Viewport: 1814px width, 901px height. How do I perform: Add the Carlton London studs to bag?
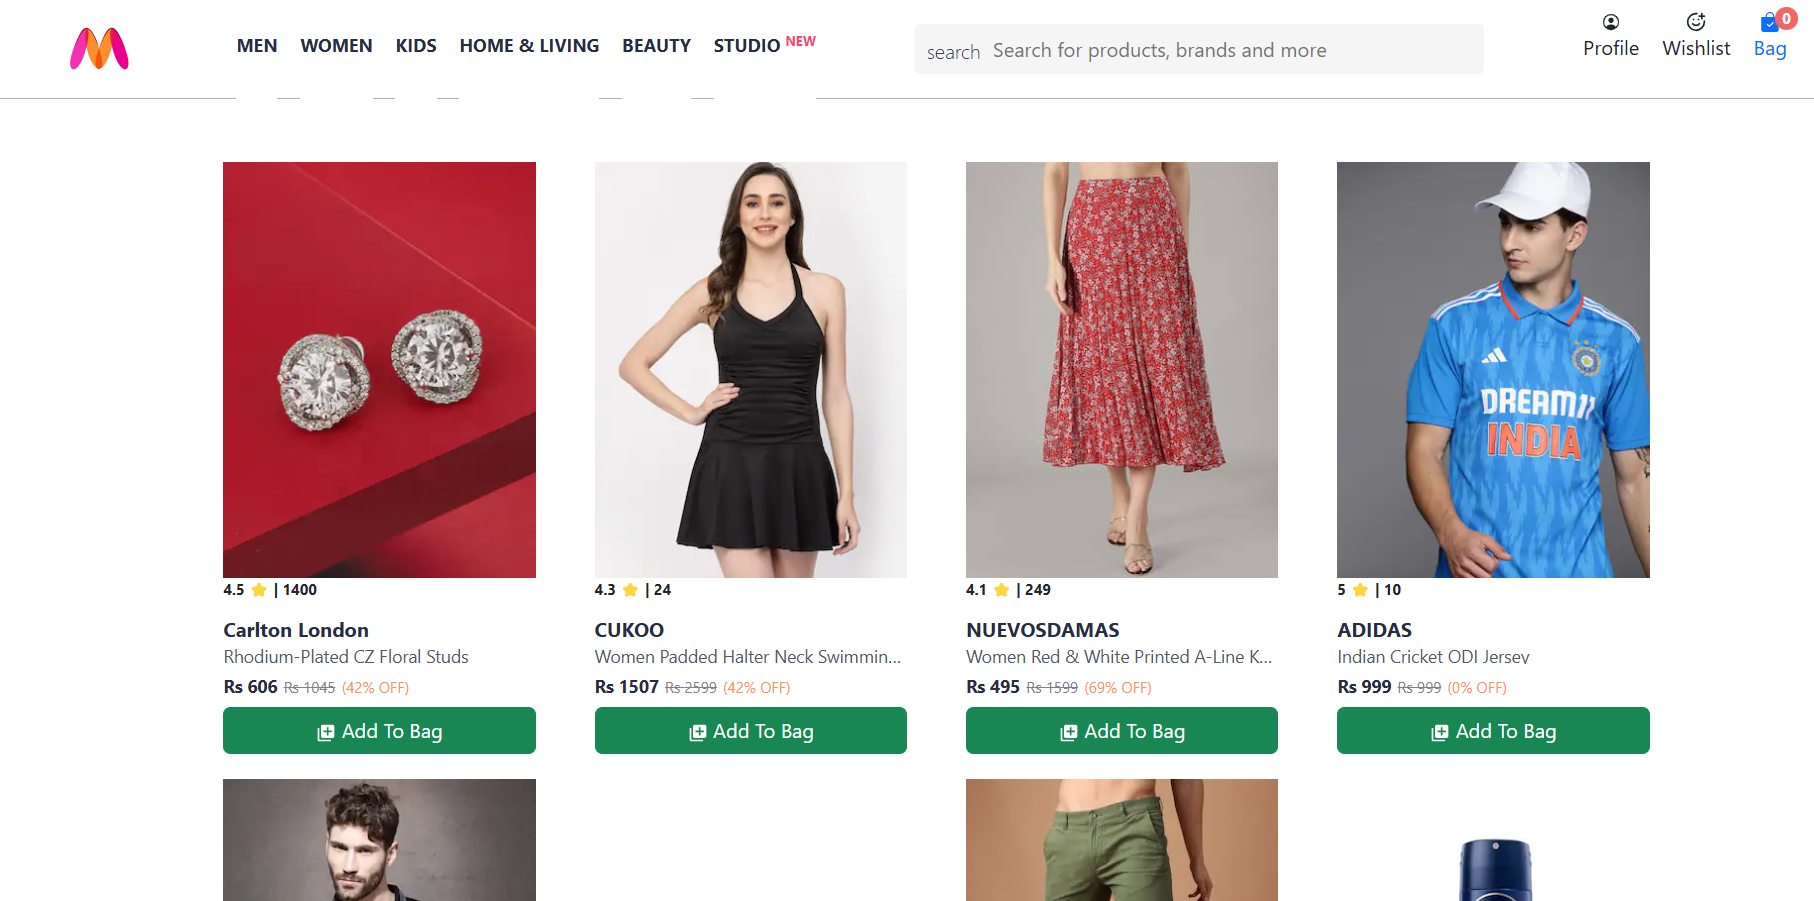click(379, 730)
